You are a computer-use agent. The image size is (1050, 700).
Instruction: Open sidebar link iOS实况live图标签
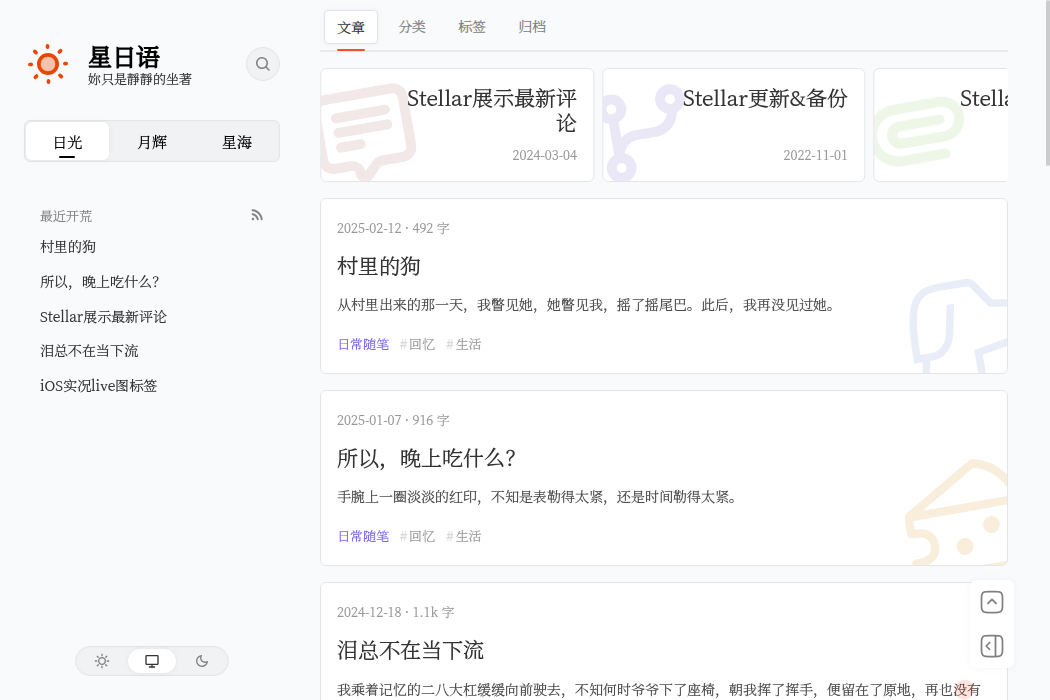coord(98,386)
